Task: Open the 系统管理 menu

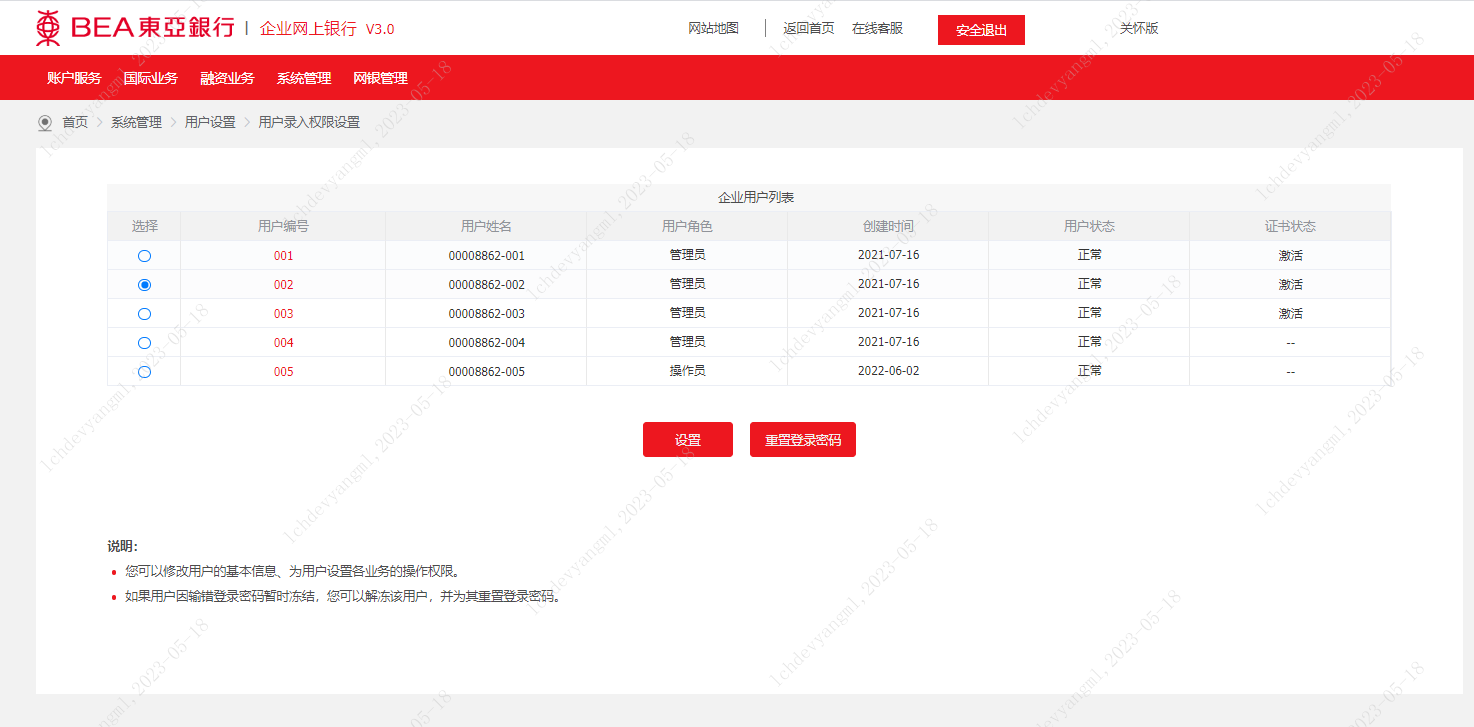Action: (x=304, y=78)
